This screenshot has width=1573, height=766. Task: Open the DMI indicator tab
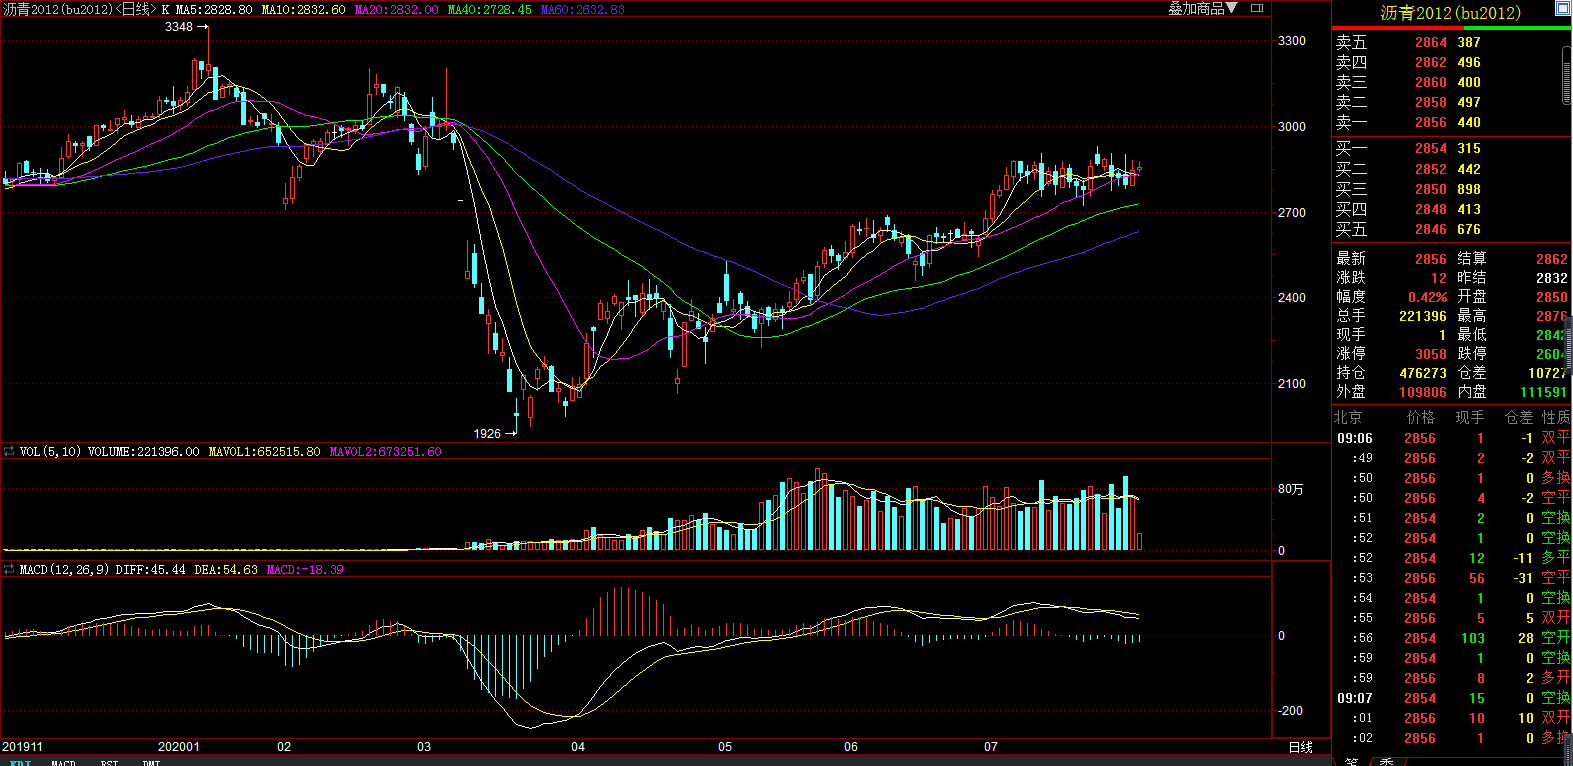tap(151, 763)
